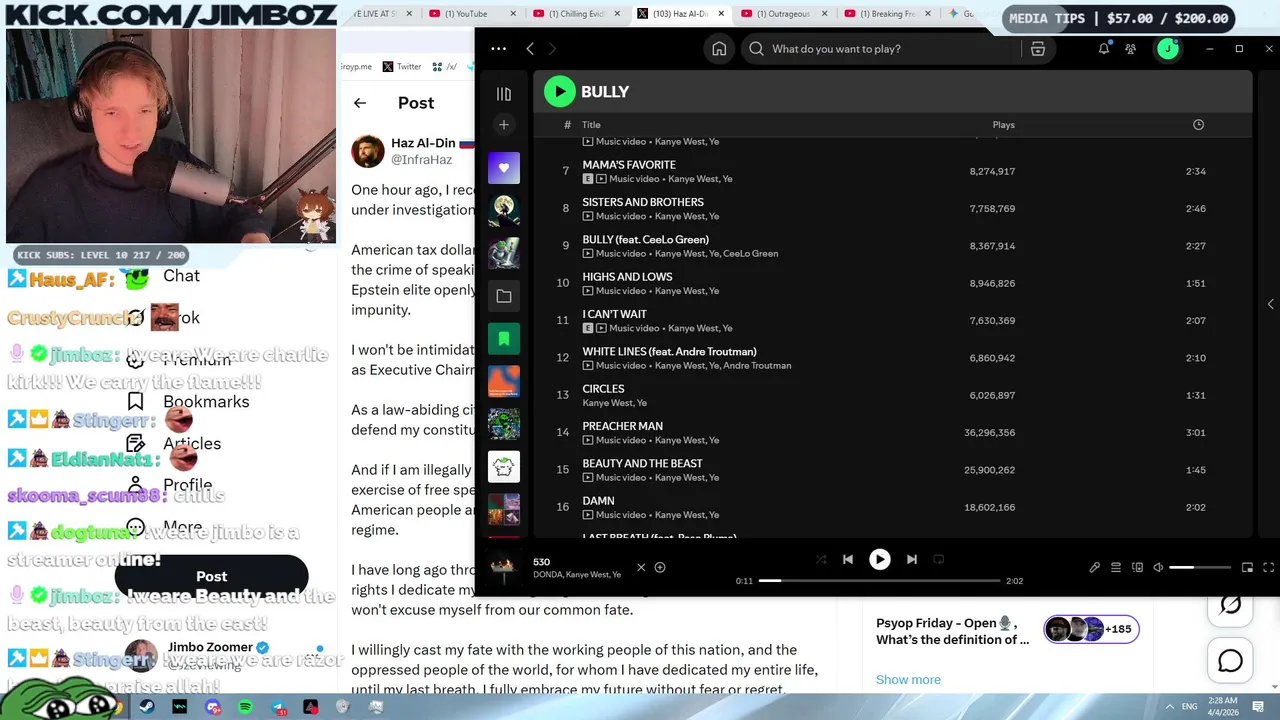Image resolution: width=1280 pixels, height=720 pixels.
Task: Skip to the previous track
Action: click(848, 560)
